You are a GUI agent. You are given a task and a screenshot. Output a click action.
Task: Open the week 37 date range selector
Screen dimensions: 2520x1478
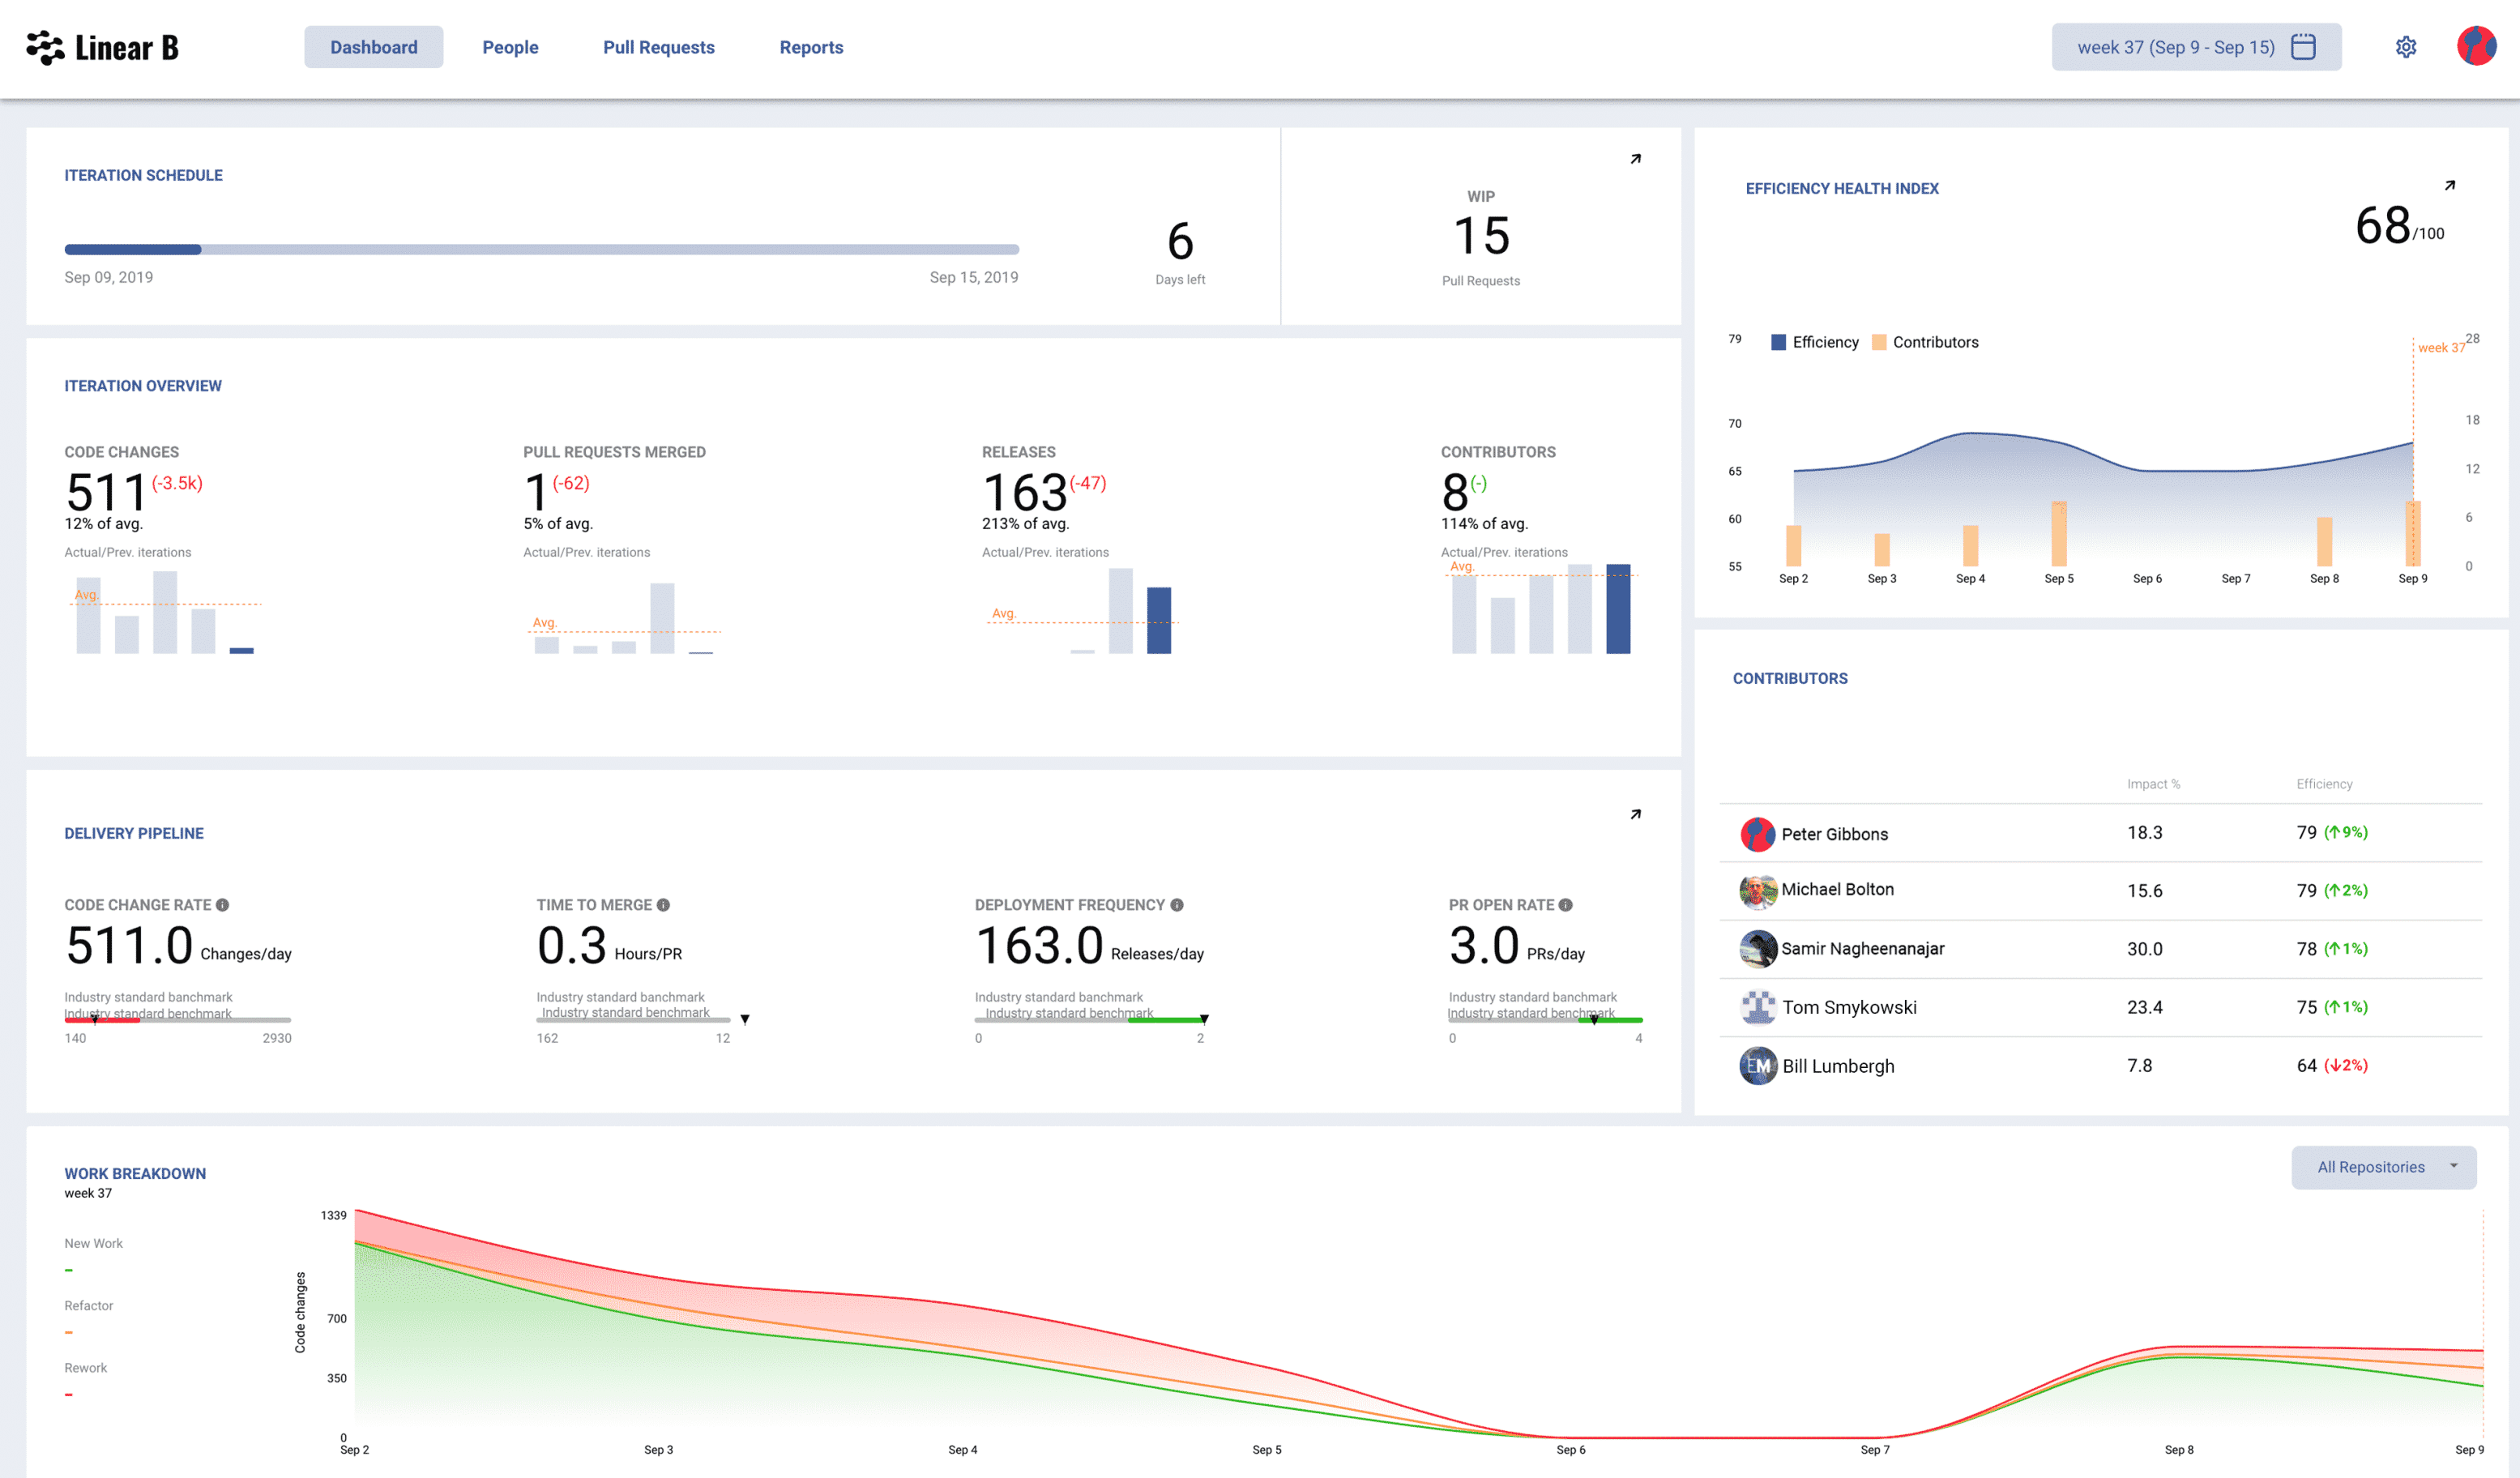pos(2175,47)
